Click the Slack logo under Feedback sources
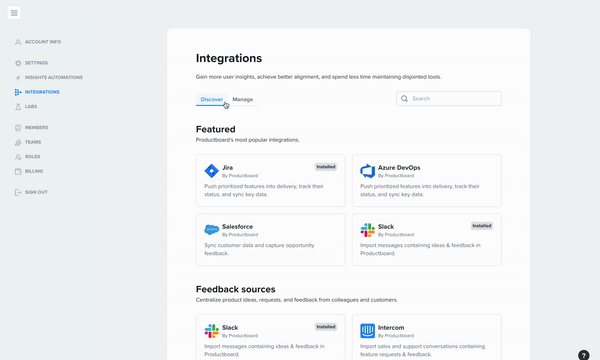This screenshot has height=360, width=600. coord(211,331)
